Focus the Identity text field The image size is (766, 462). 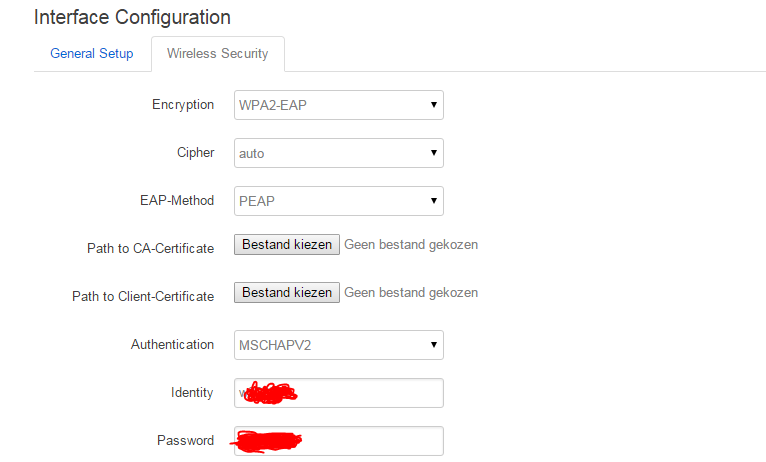point(368,393)
